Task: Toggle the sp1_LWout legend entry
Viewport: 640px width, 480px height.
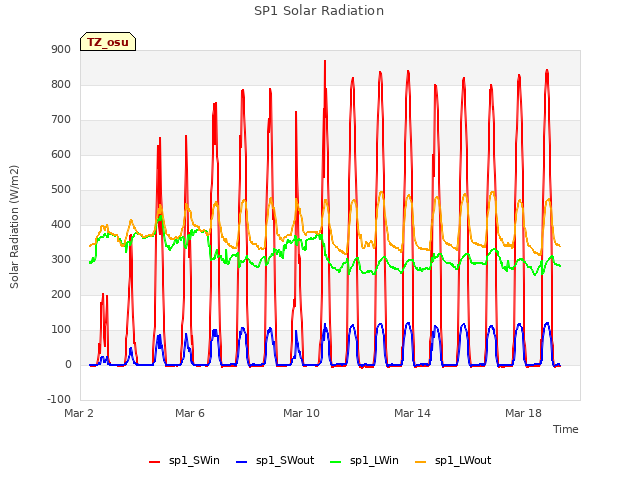Action: (x=453, y=461)
